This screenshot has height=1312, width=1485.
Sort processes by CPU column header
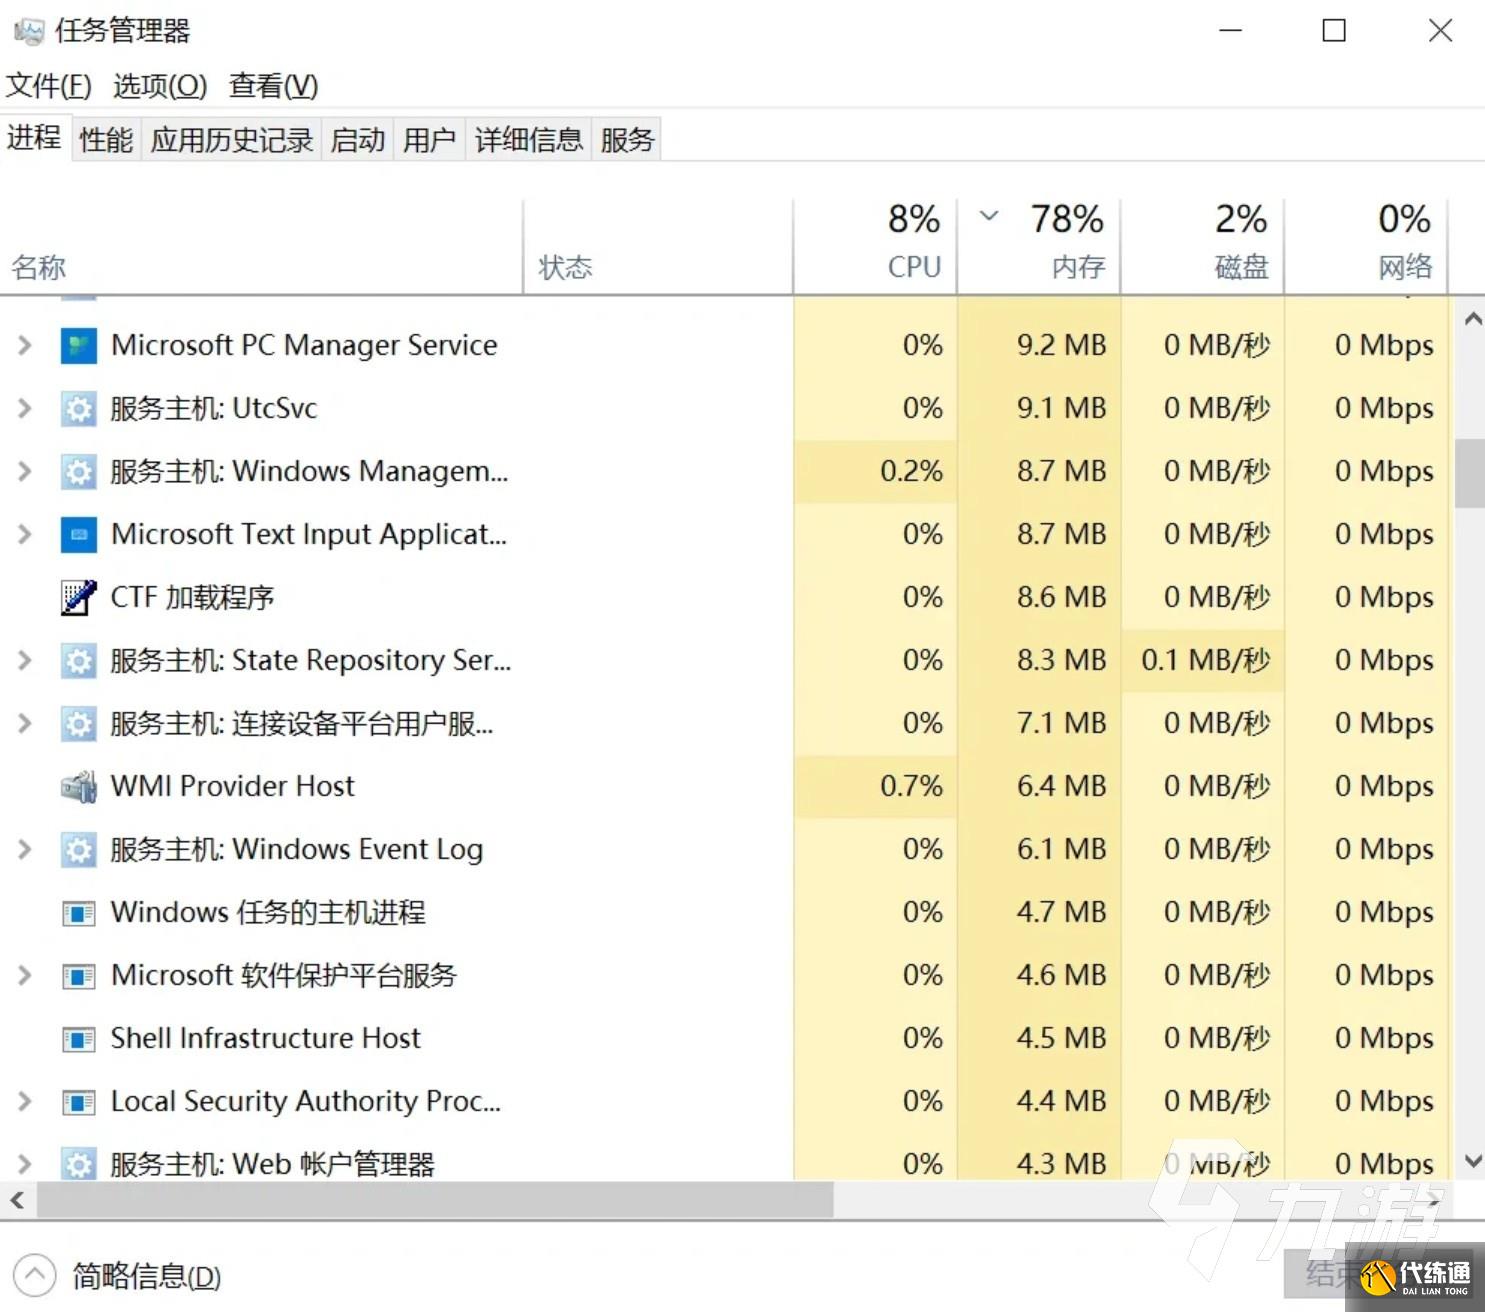[875, 247]
